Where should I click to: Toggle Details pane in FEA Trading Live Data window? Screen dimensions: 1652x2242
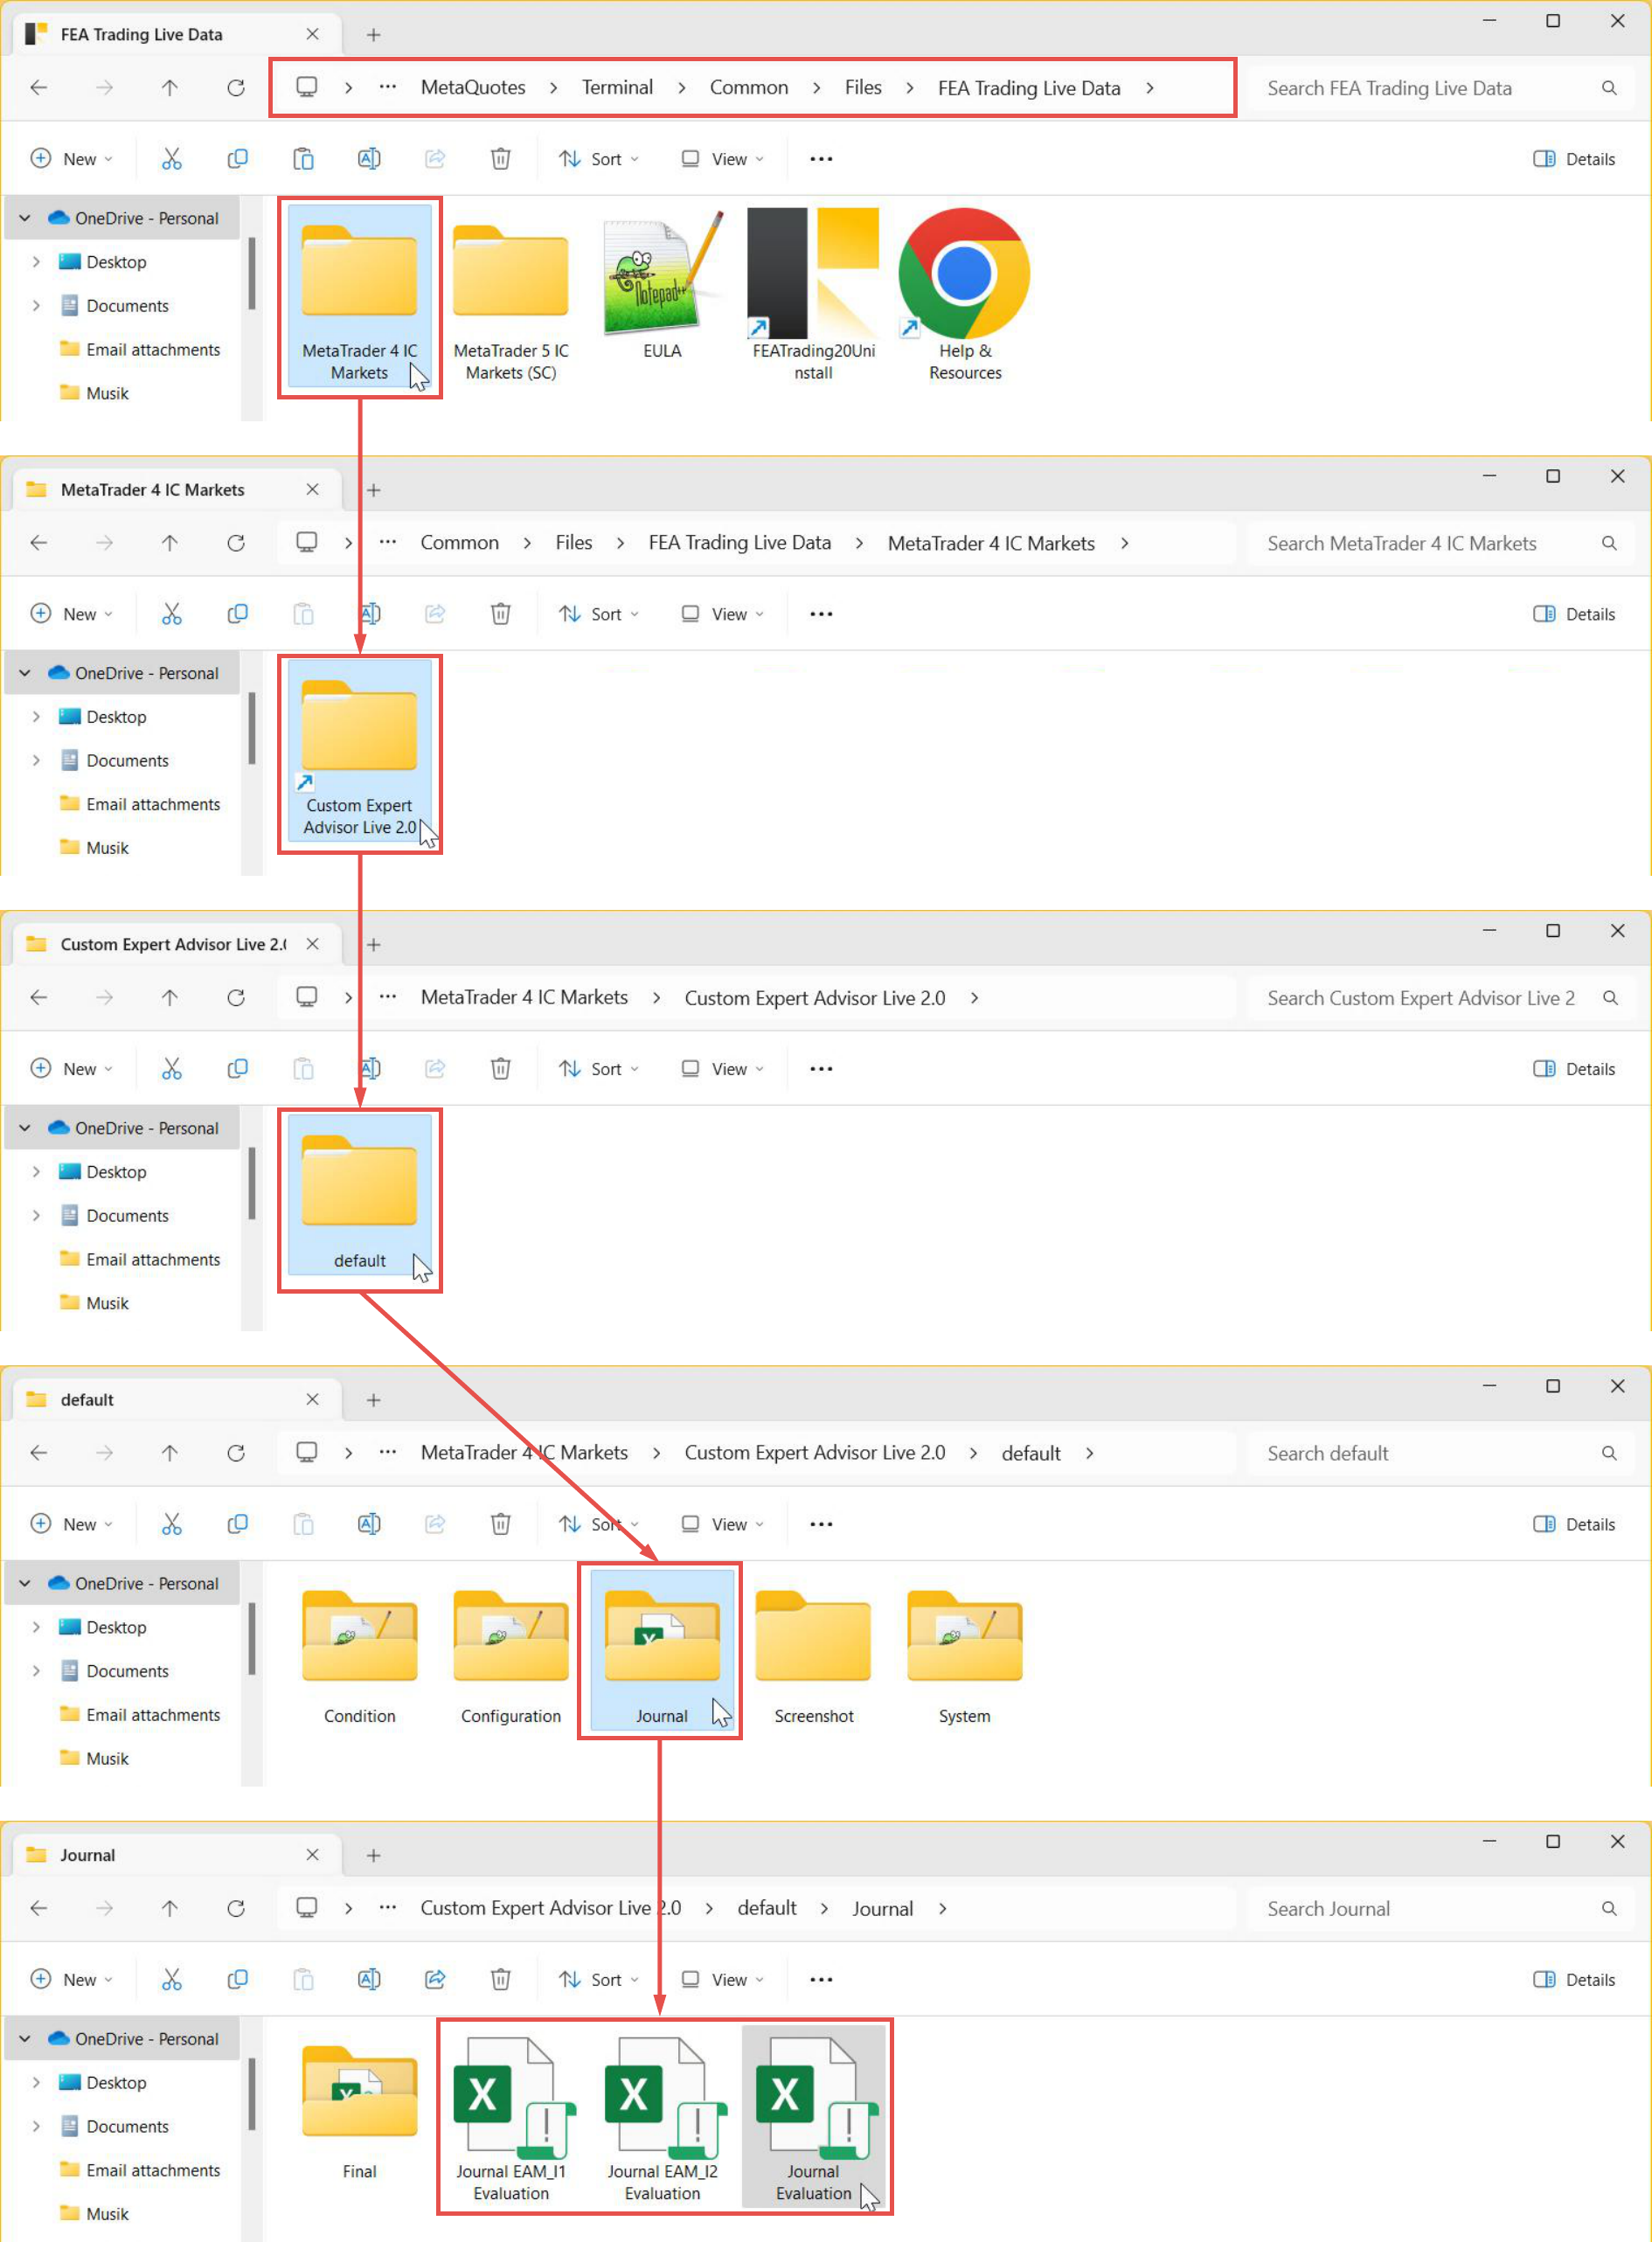tap(1574, 159)
